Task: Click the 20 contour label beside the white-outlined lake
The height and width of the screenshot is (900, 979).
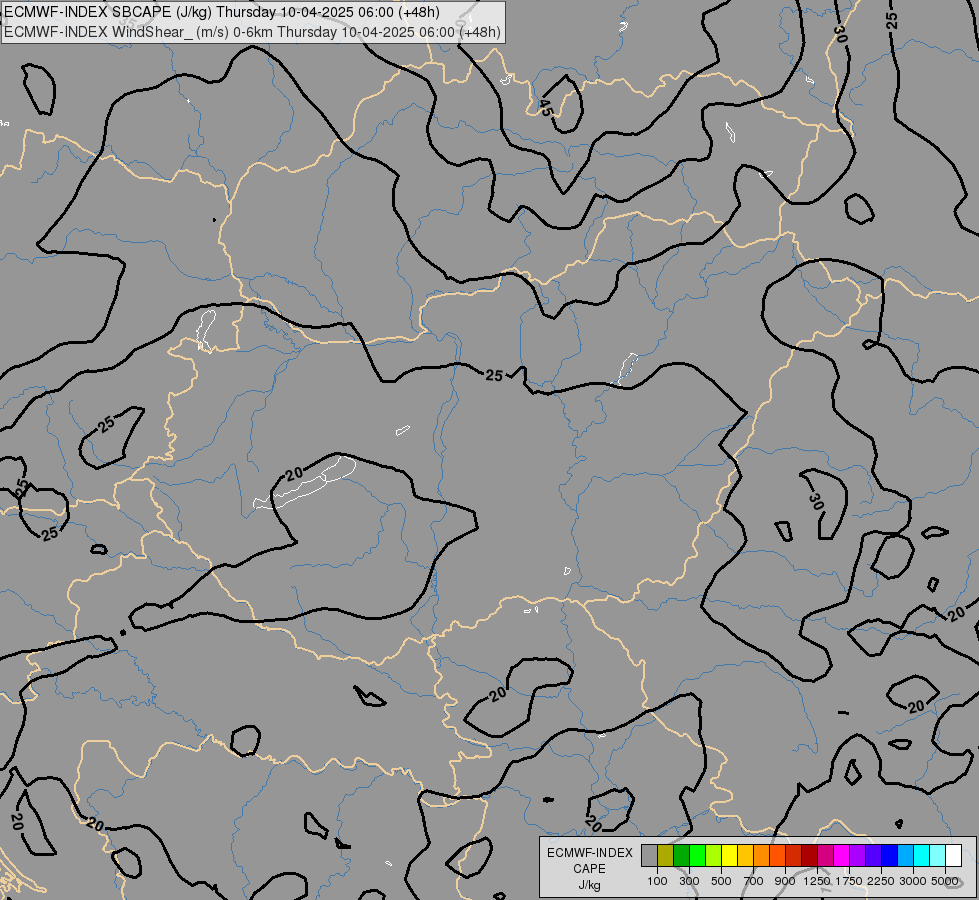Action: tap(294, 475)
